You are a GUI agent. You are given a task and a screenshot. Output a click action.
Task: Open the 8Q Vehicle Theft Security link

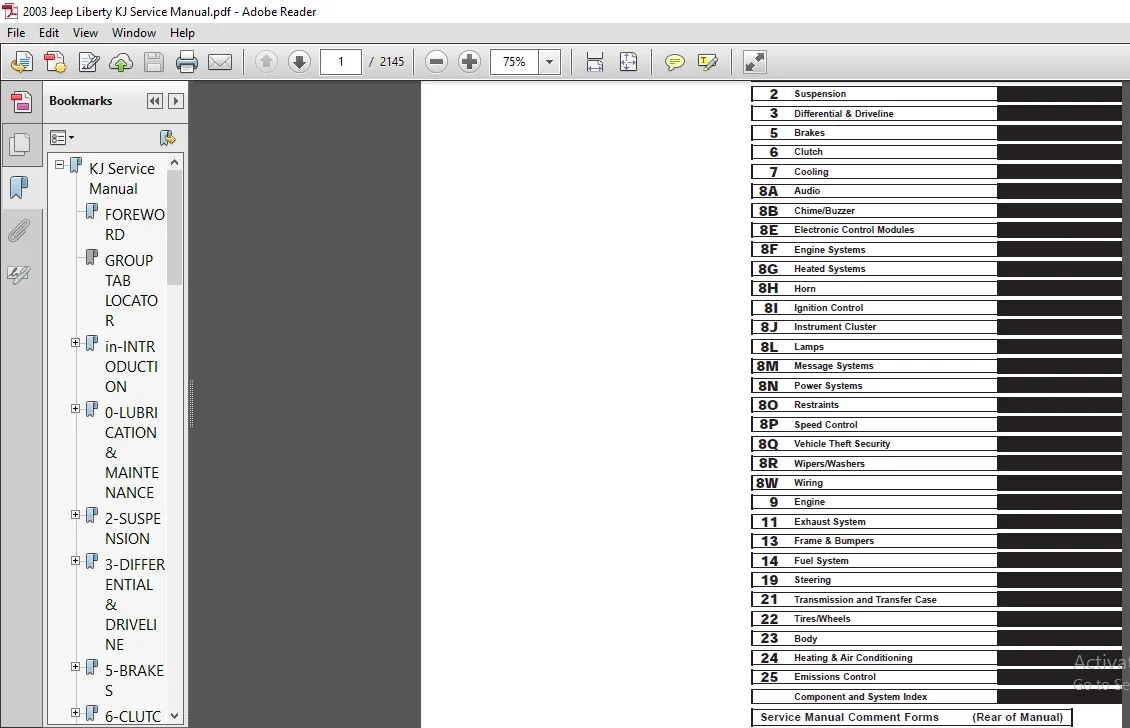pos(874,444)
